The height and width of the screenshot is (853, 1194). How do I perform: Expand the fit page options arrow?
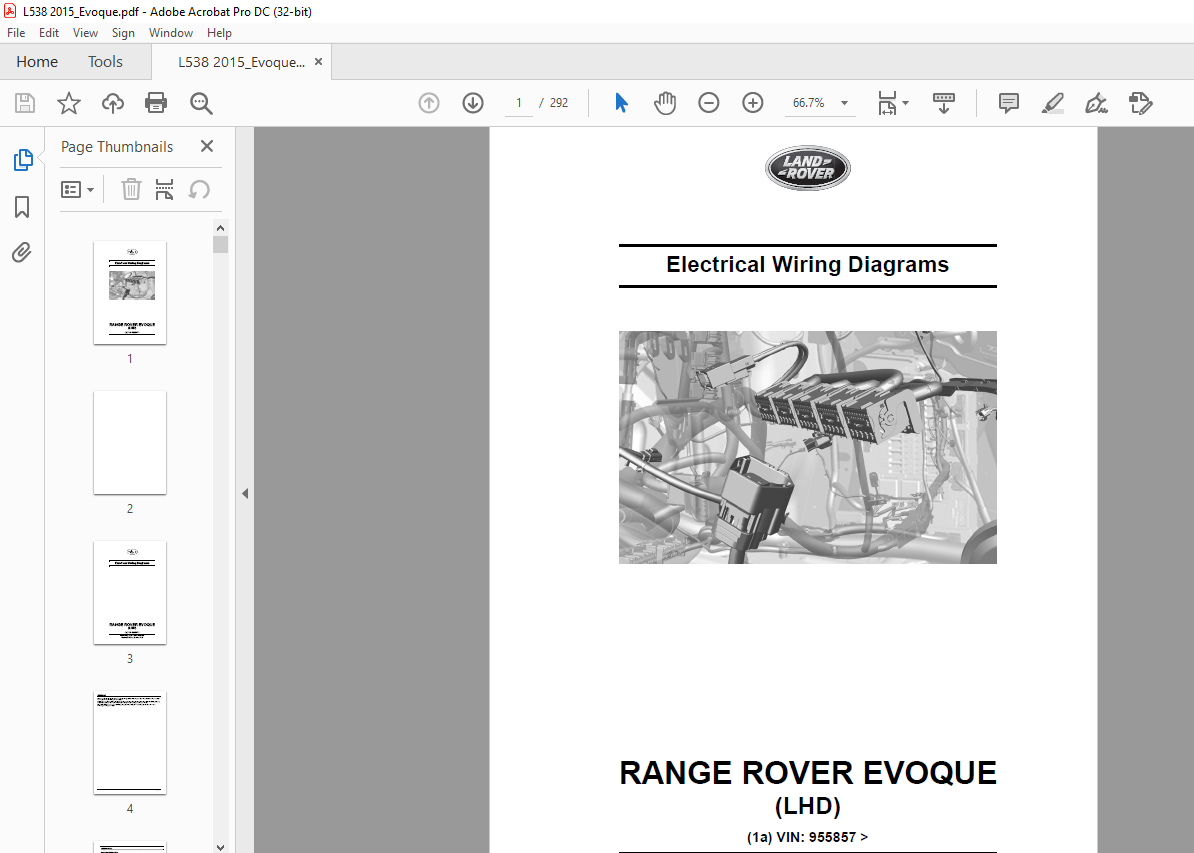(x=905, y=103)
